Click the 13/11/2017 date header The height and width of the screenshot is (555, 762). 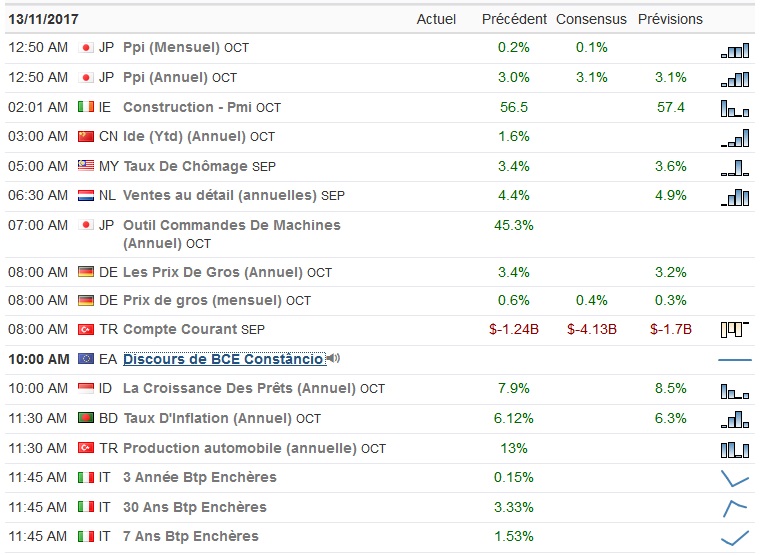pyautogui.click(x=43, y=19)
